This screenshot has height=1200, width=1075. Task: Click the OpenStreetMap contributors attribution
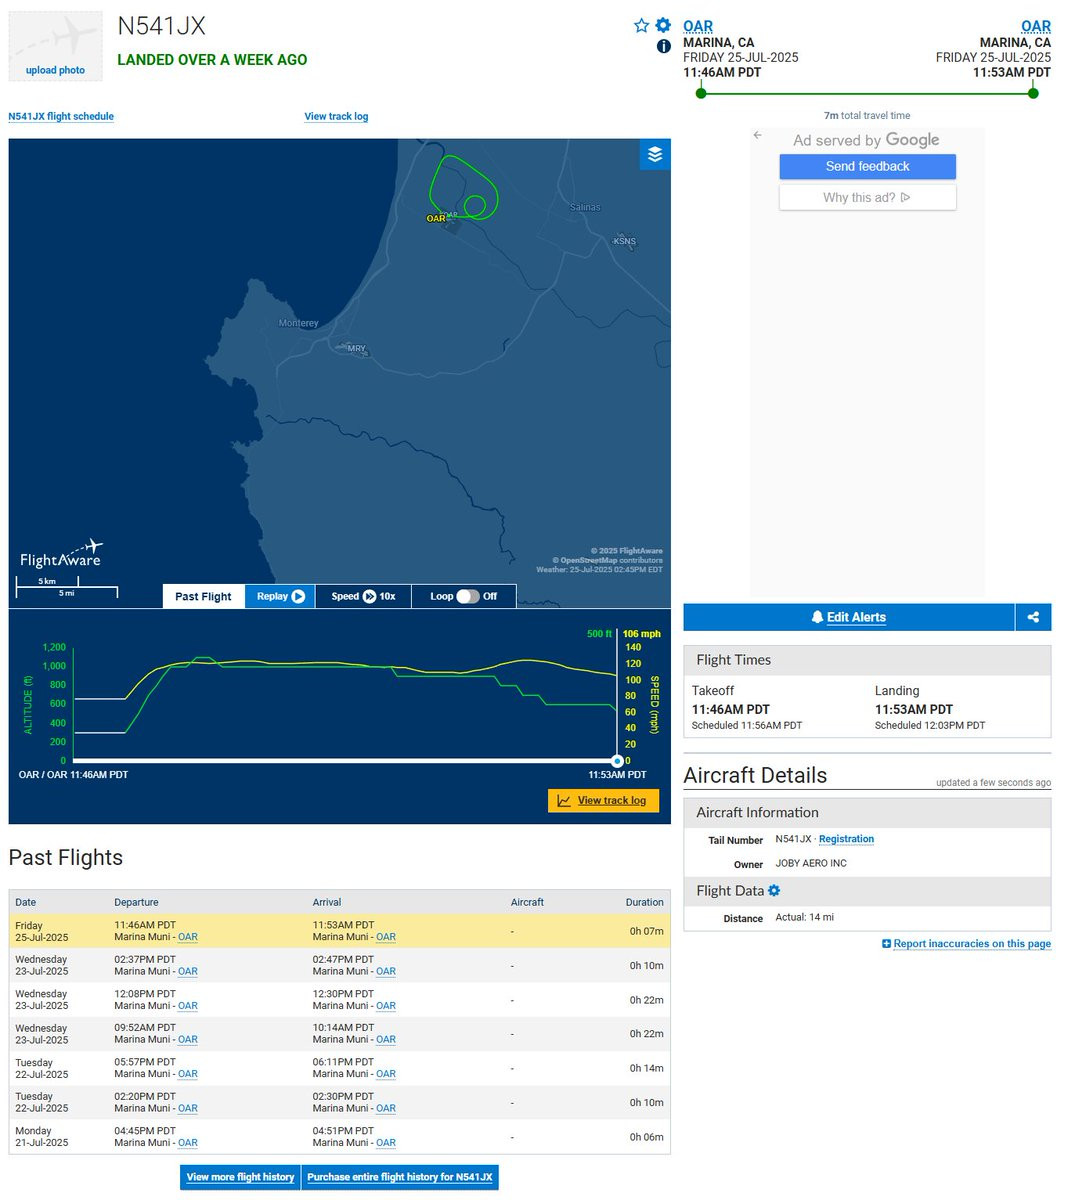pyautogui.click(x=608, y=560)
